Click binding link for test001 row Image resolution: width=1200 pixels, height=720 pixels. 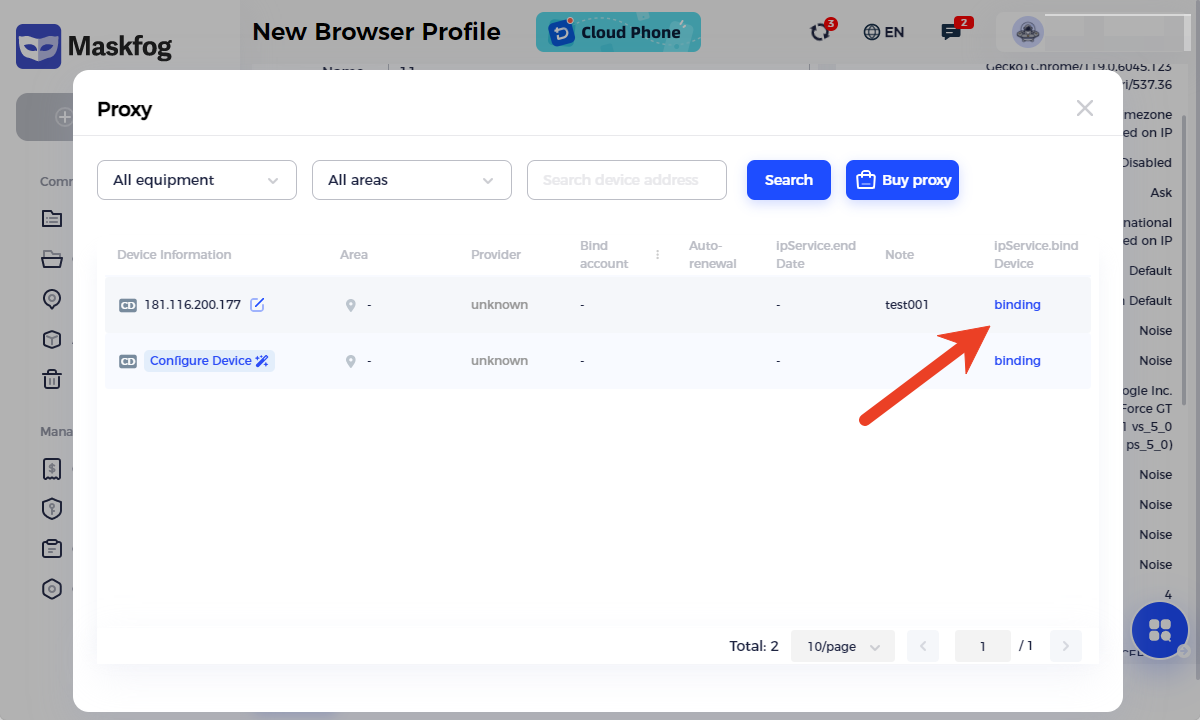[x=1017, y=305]
